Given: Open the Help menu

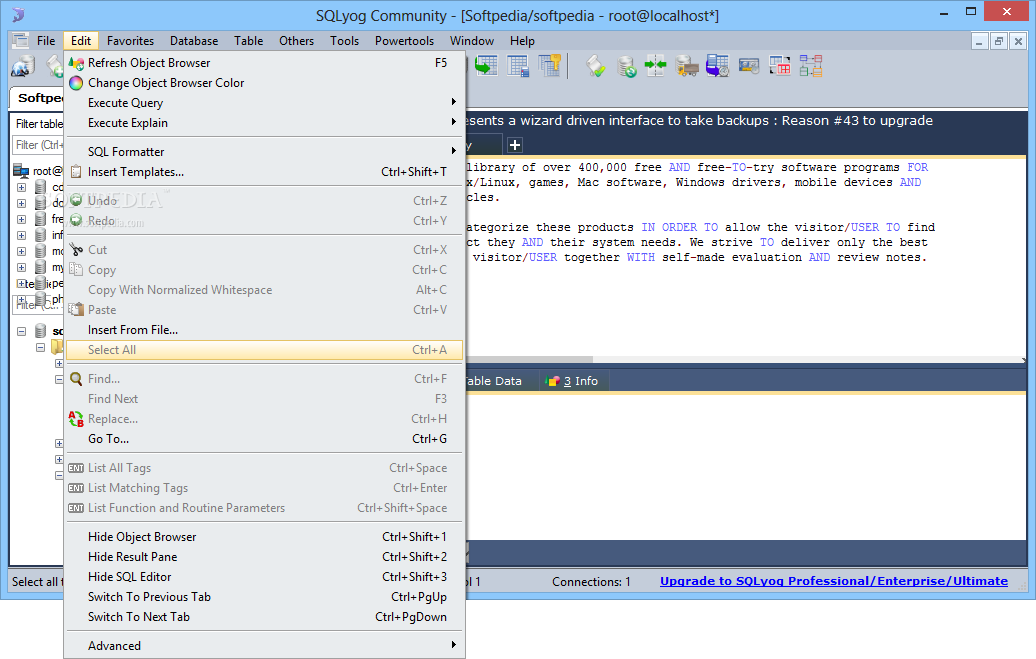Looking at the screenshot, I should click(x=522, y=41).
